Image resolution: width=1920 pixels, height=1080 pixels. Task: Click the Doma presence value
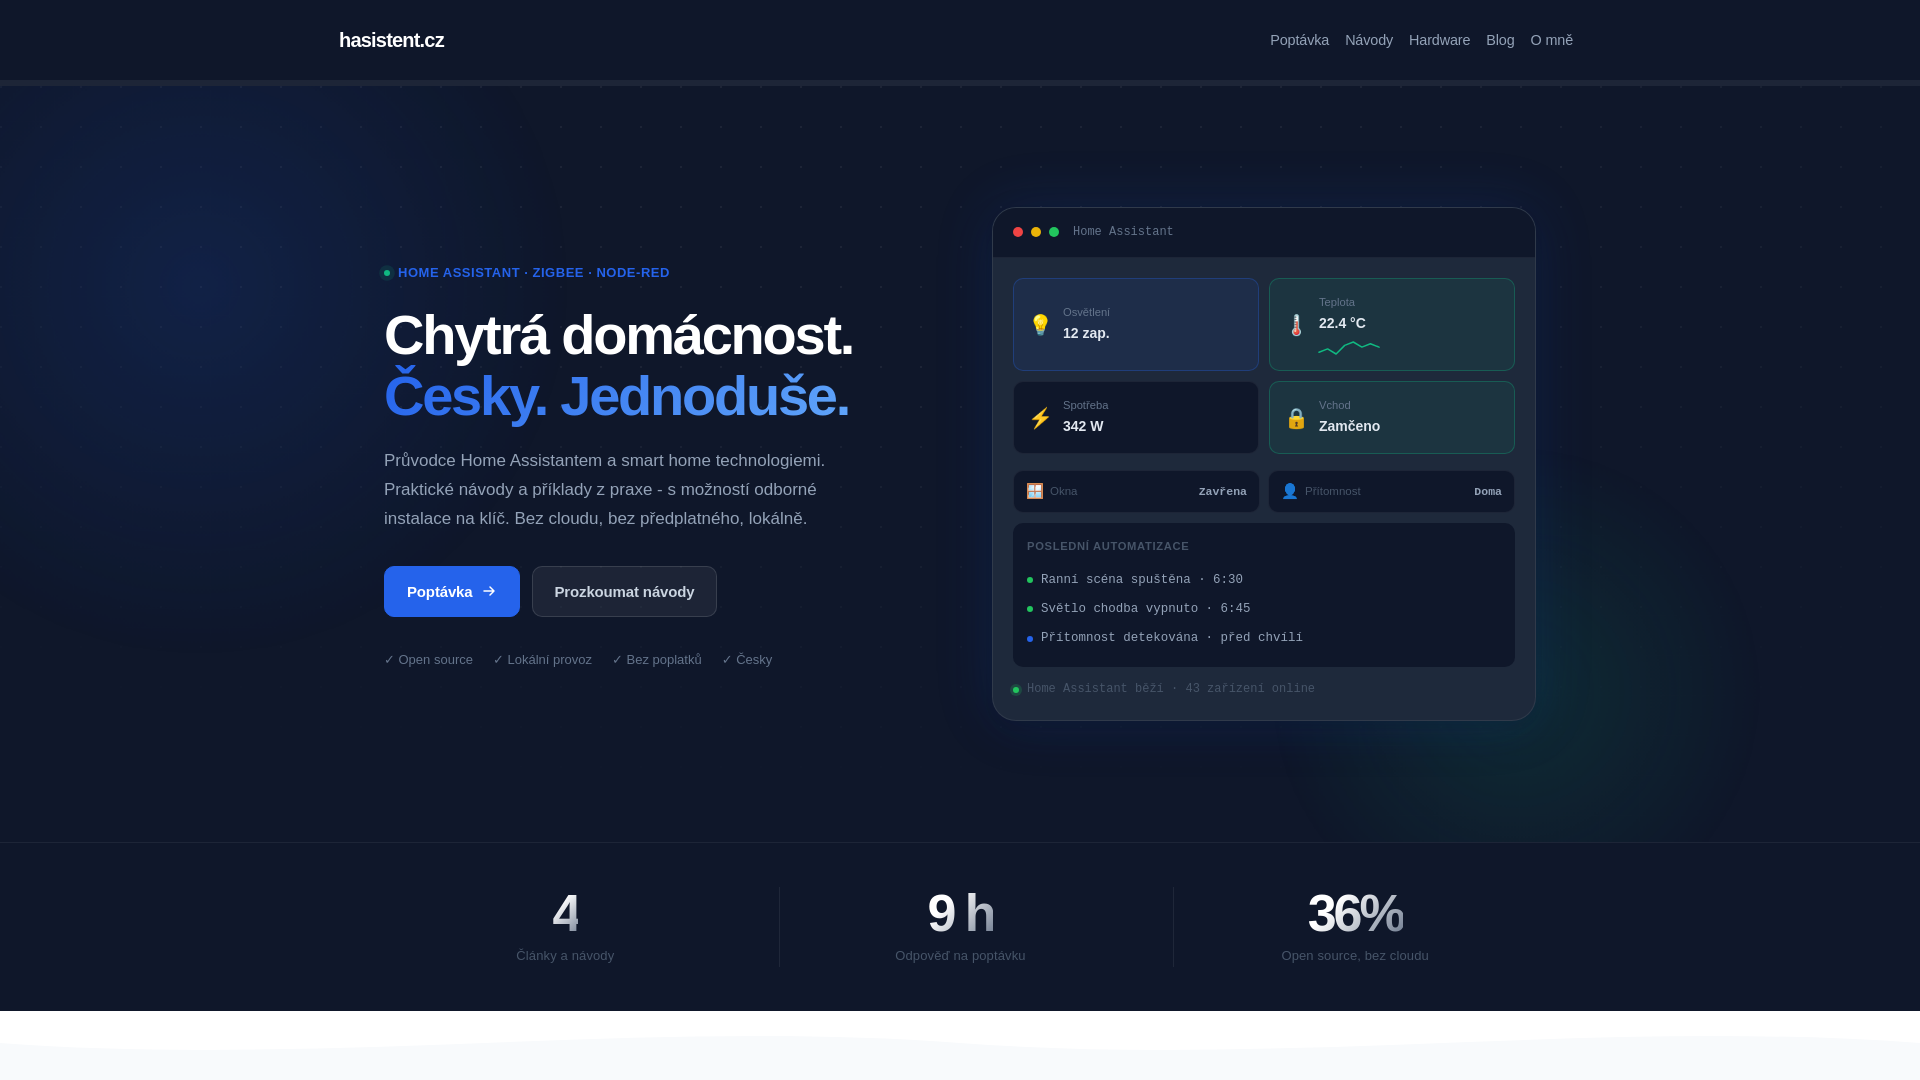click(1487, 491)
